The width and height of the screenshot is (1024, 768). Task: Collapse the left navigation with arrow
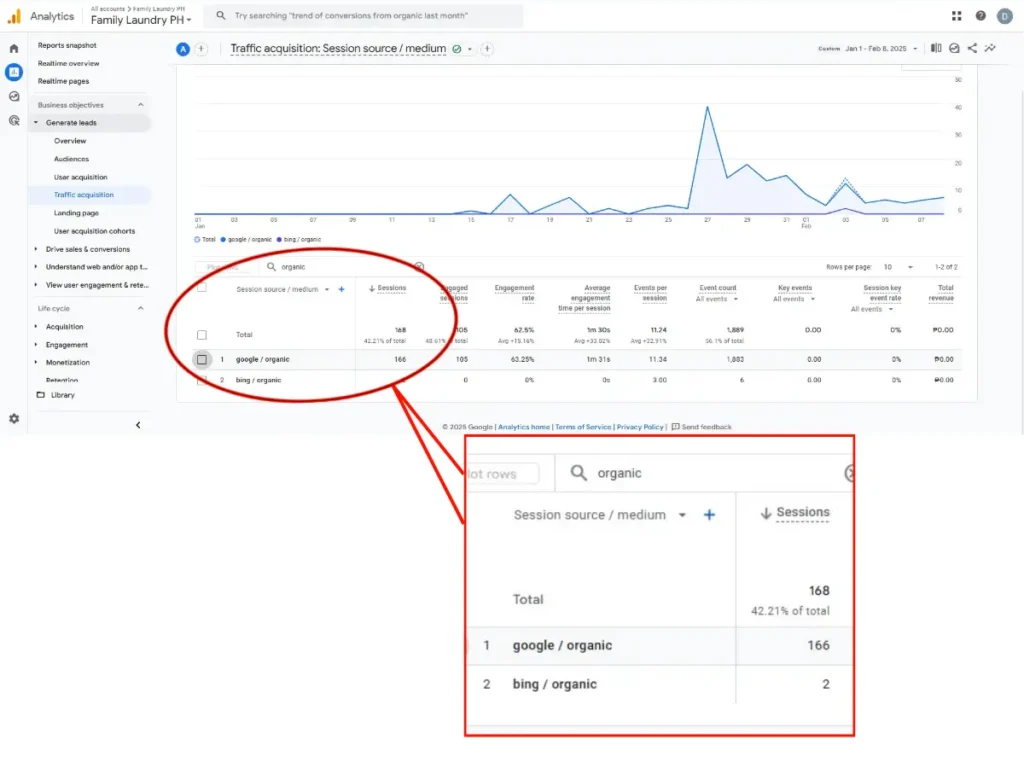click(138, 425)
